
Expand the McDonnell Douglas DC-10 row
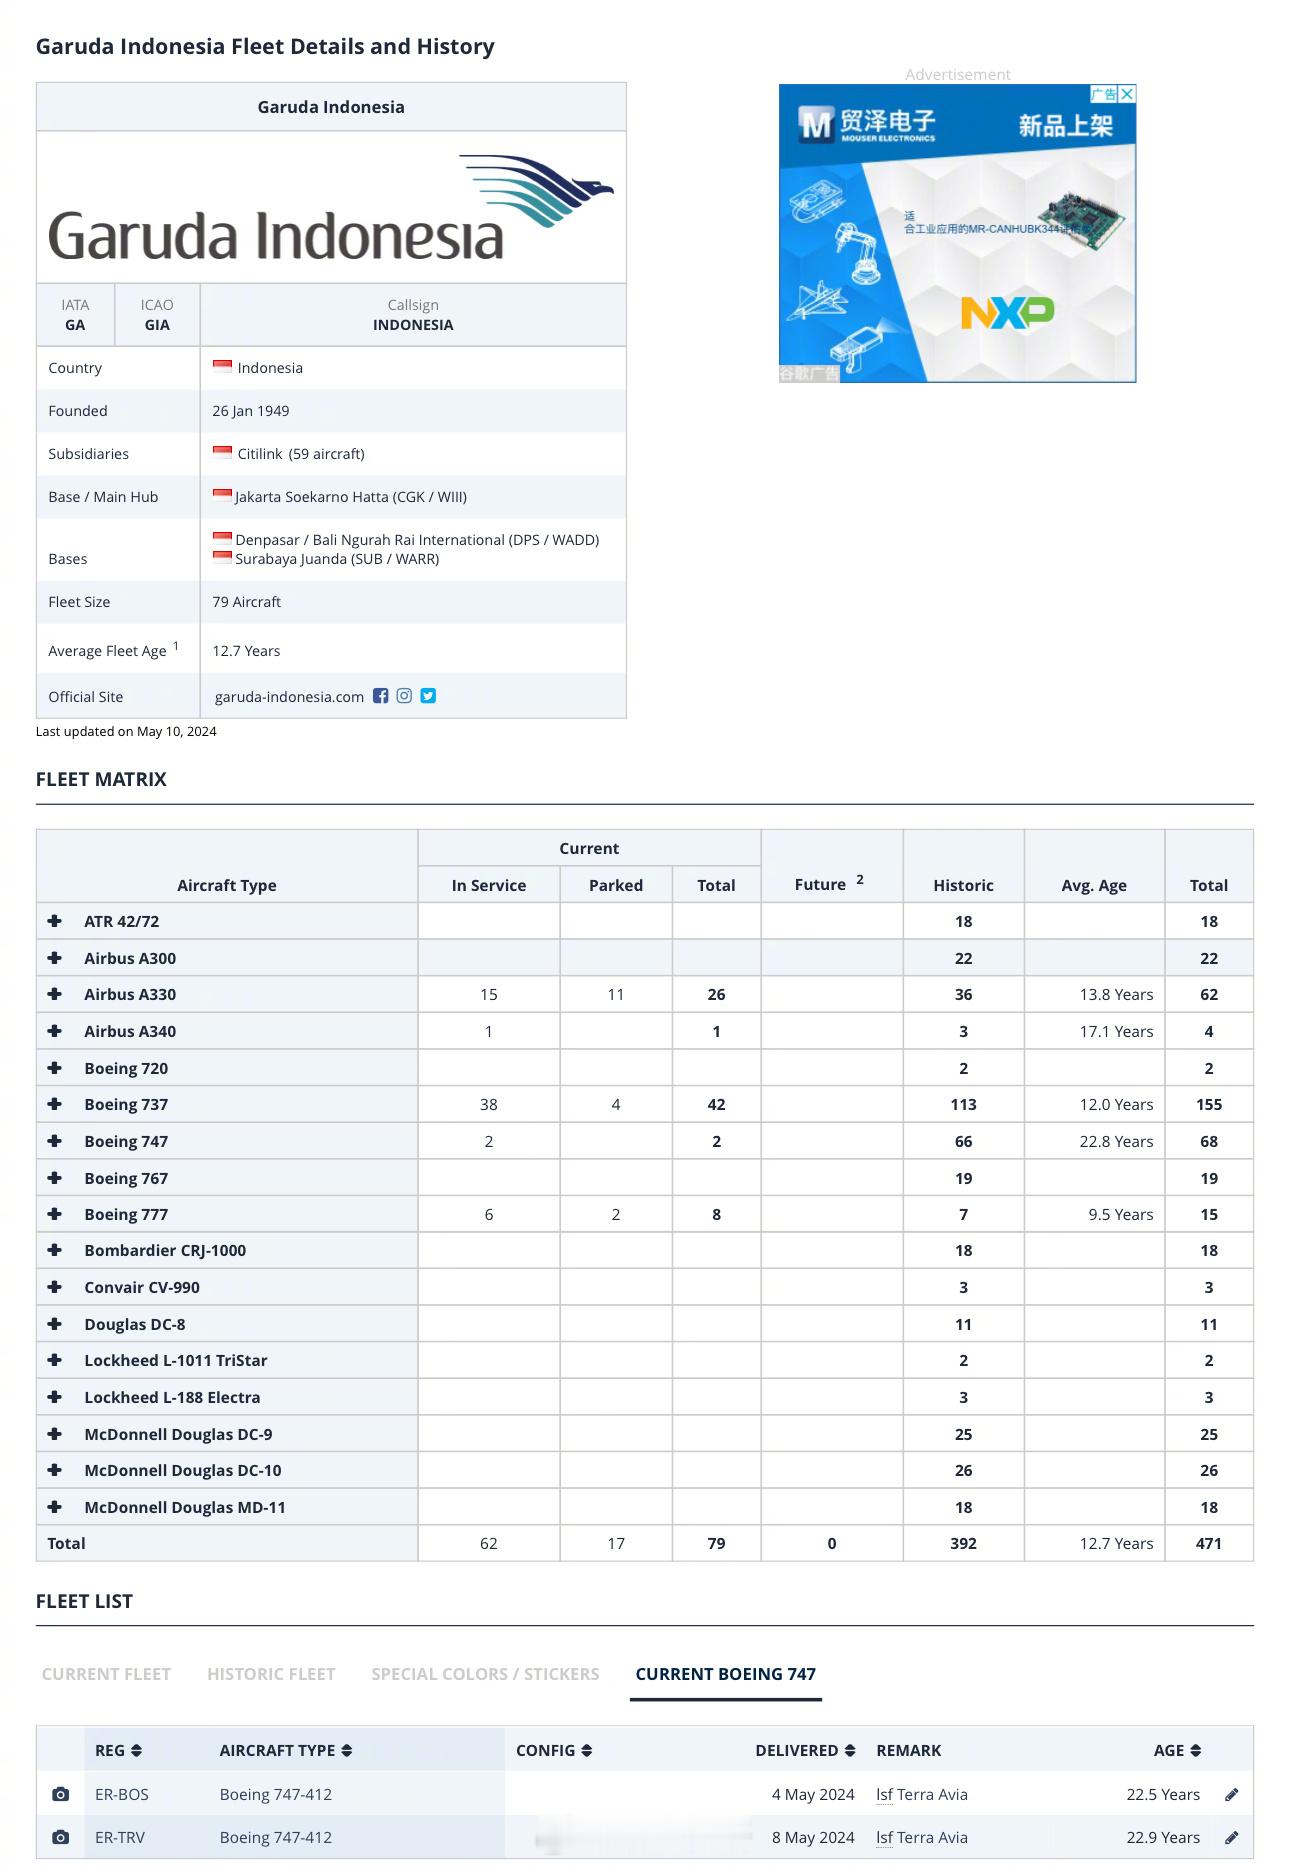55,1470
